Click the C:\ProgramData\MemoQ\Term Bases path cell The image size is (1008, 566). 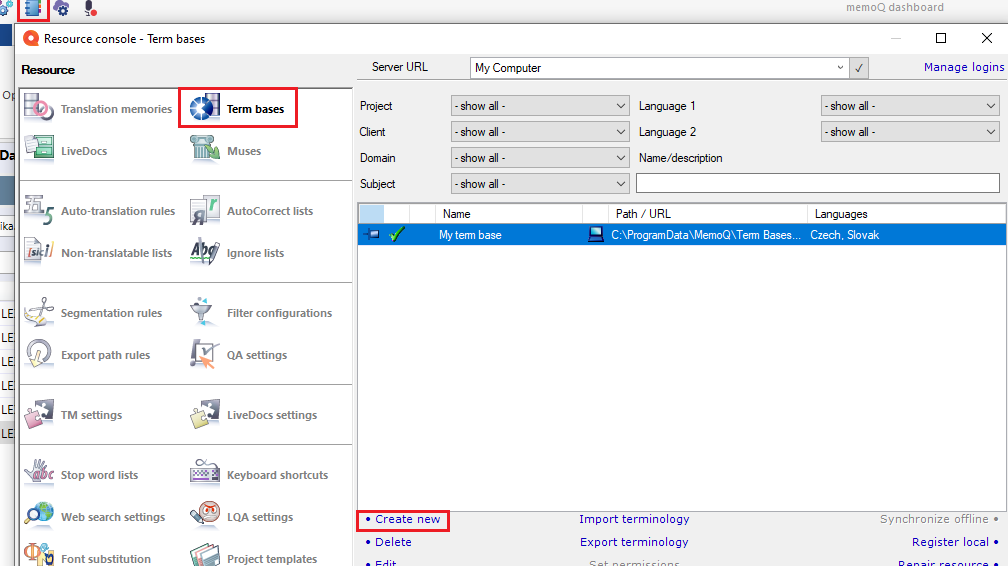point(706,235)
